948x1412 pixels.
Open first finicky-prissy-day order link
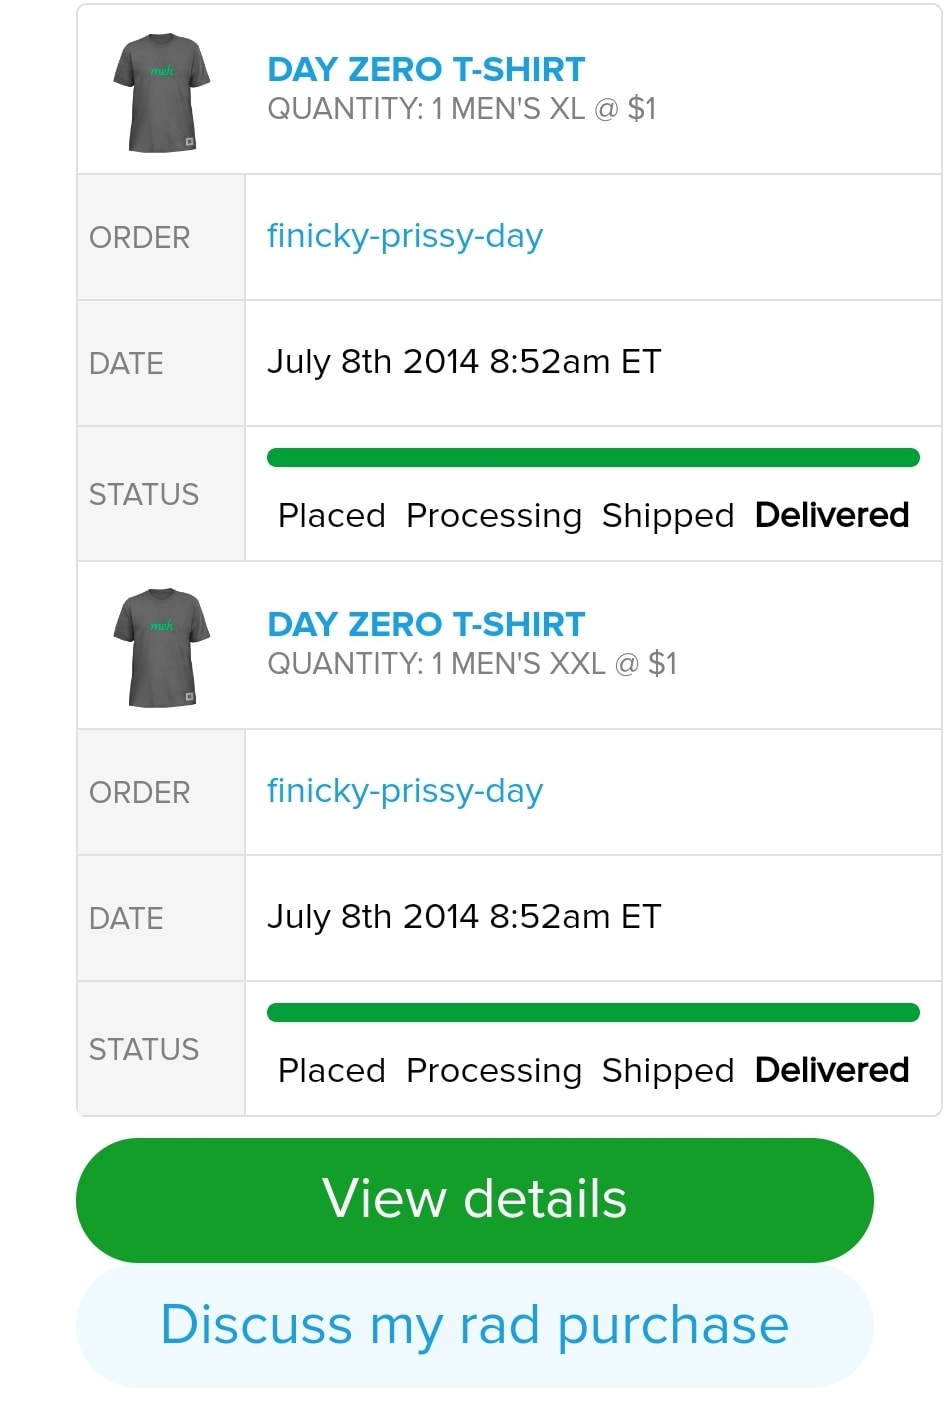[405, 236]
